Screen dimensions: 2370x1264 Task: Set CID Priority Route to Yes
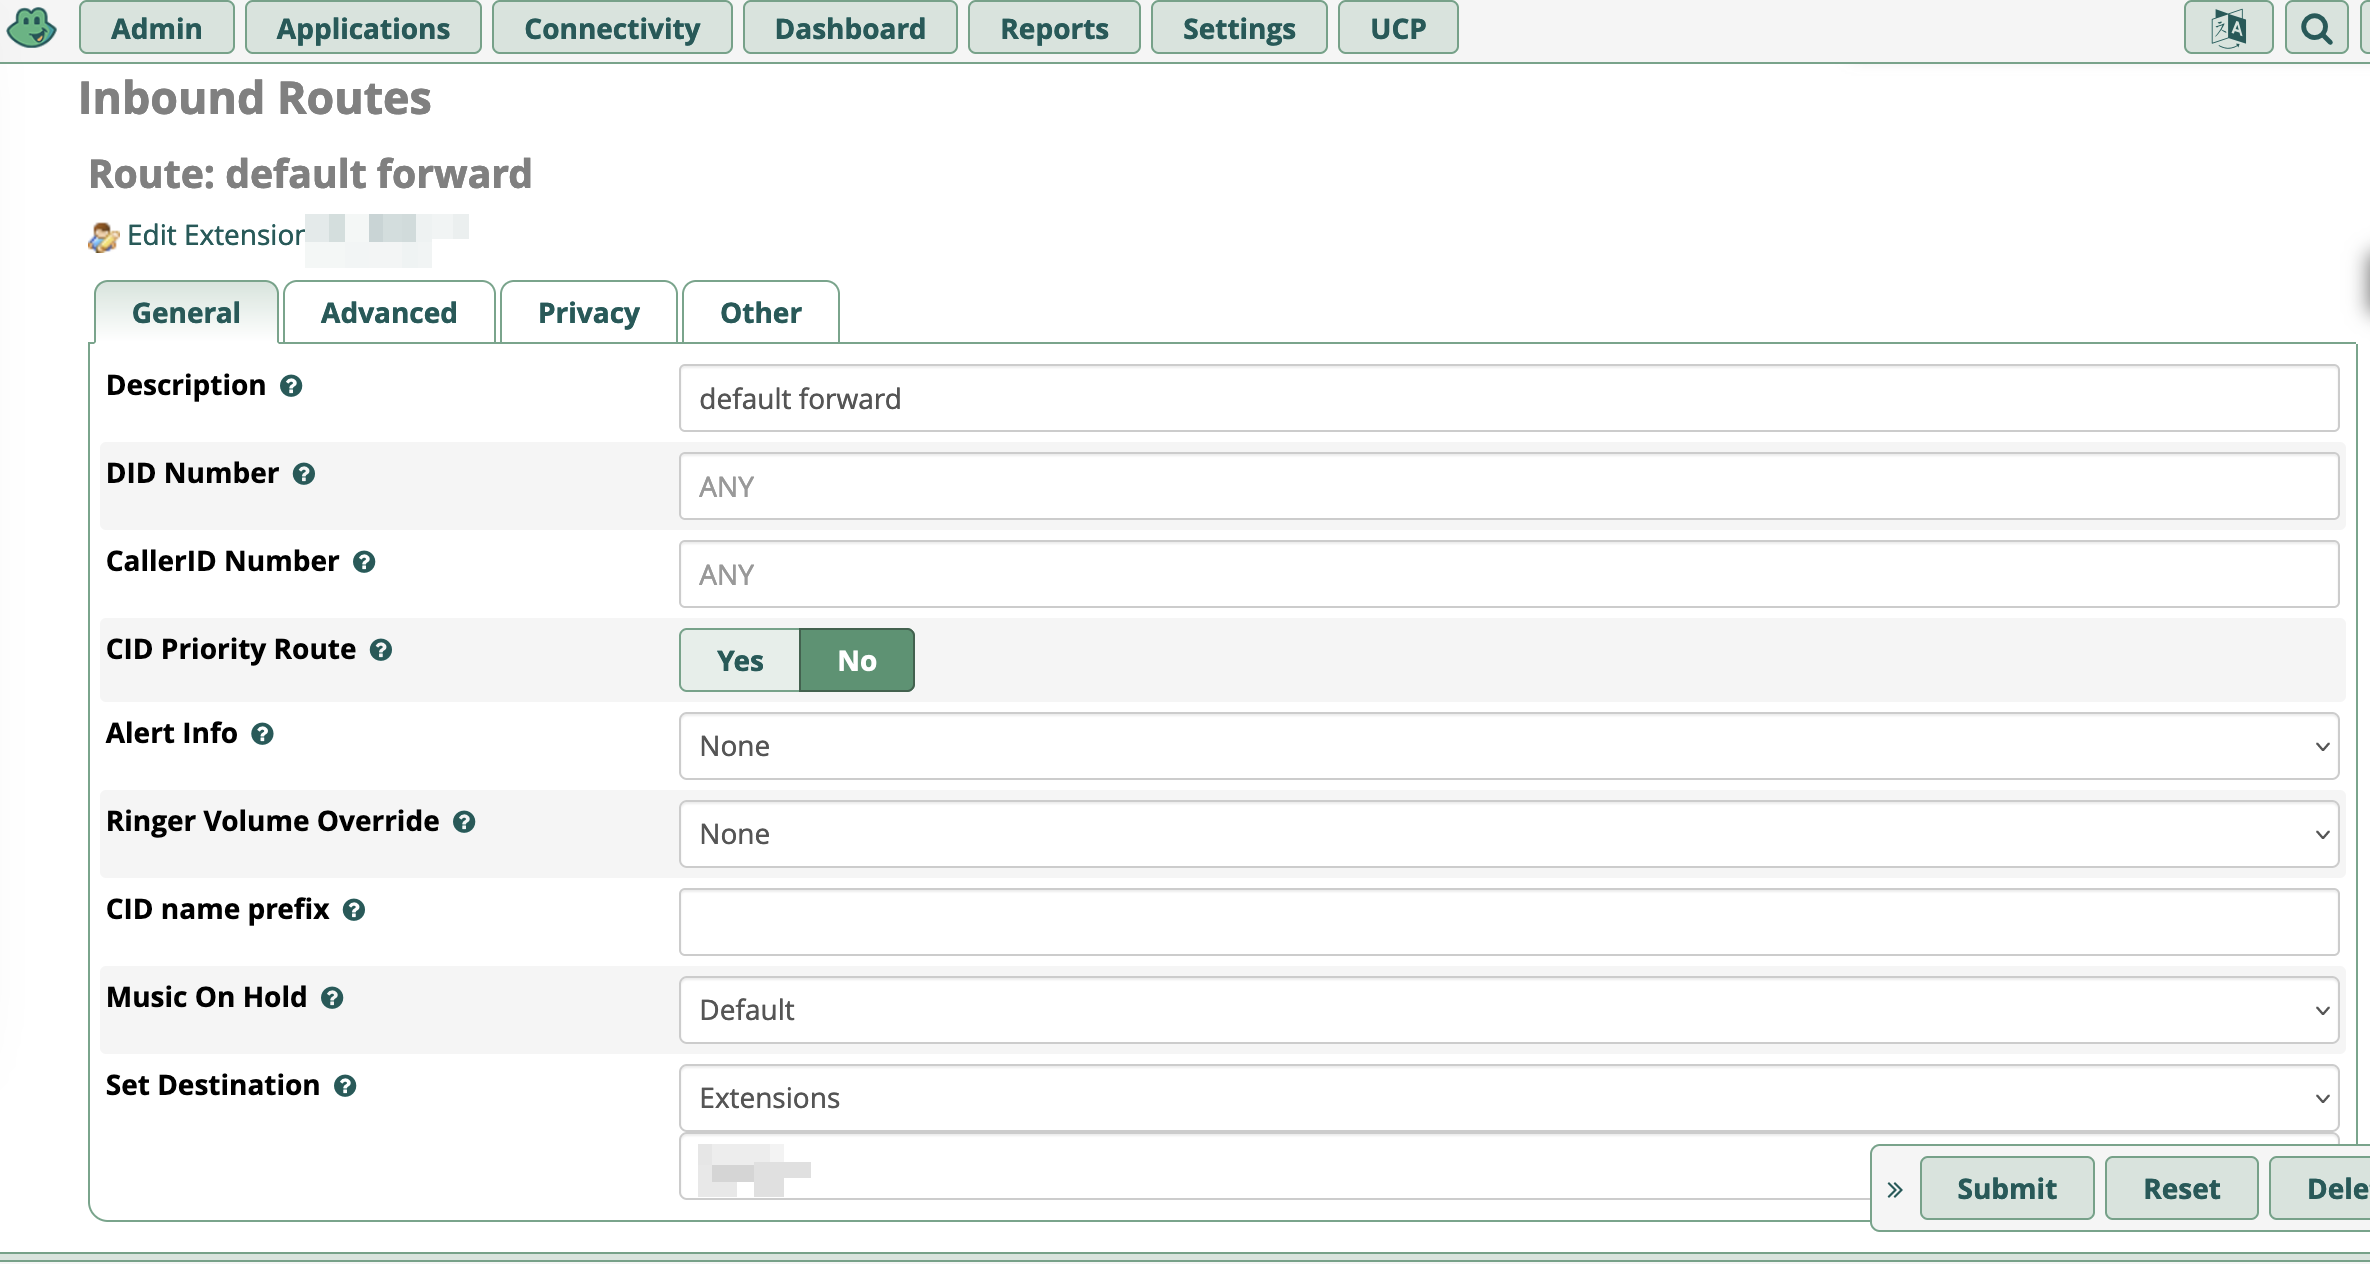coord(738,660)
